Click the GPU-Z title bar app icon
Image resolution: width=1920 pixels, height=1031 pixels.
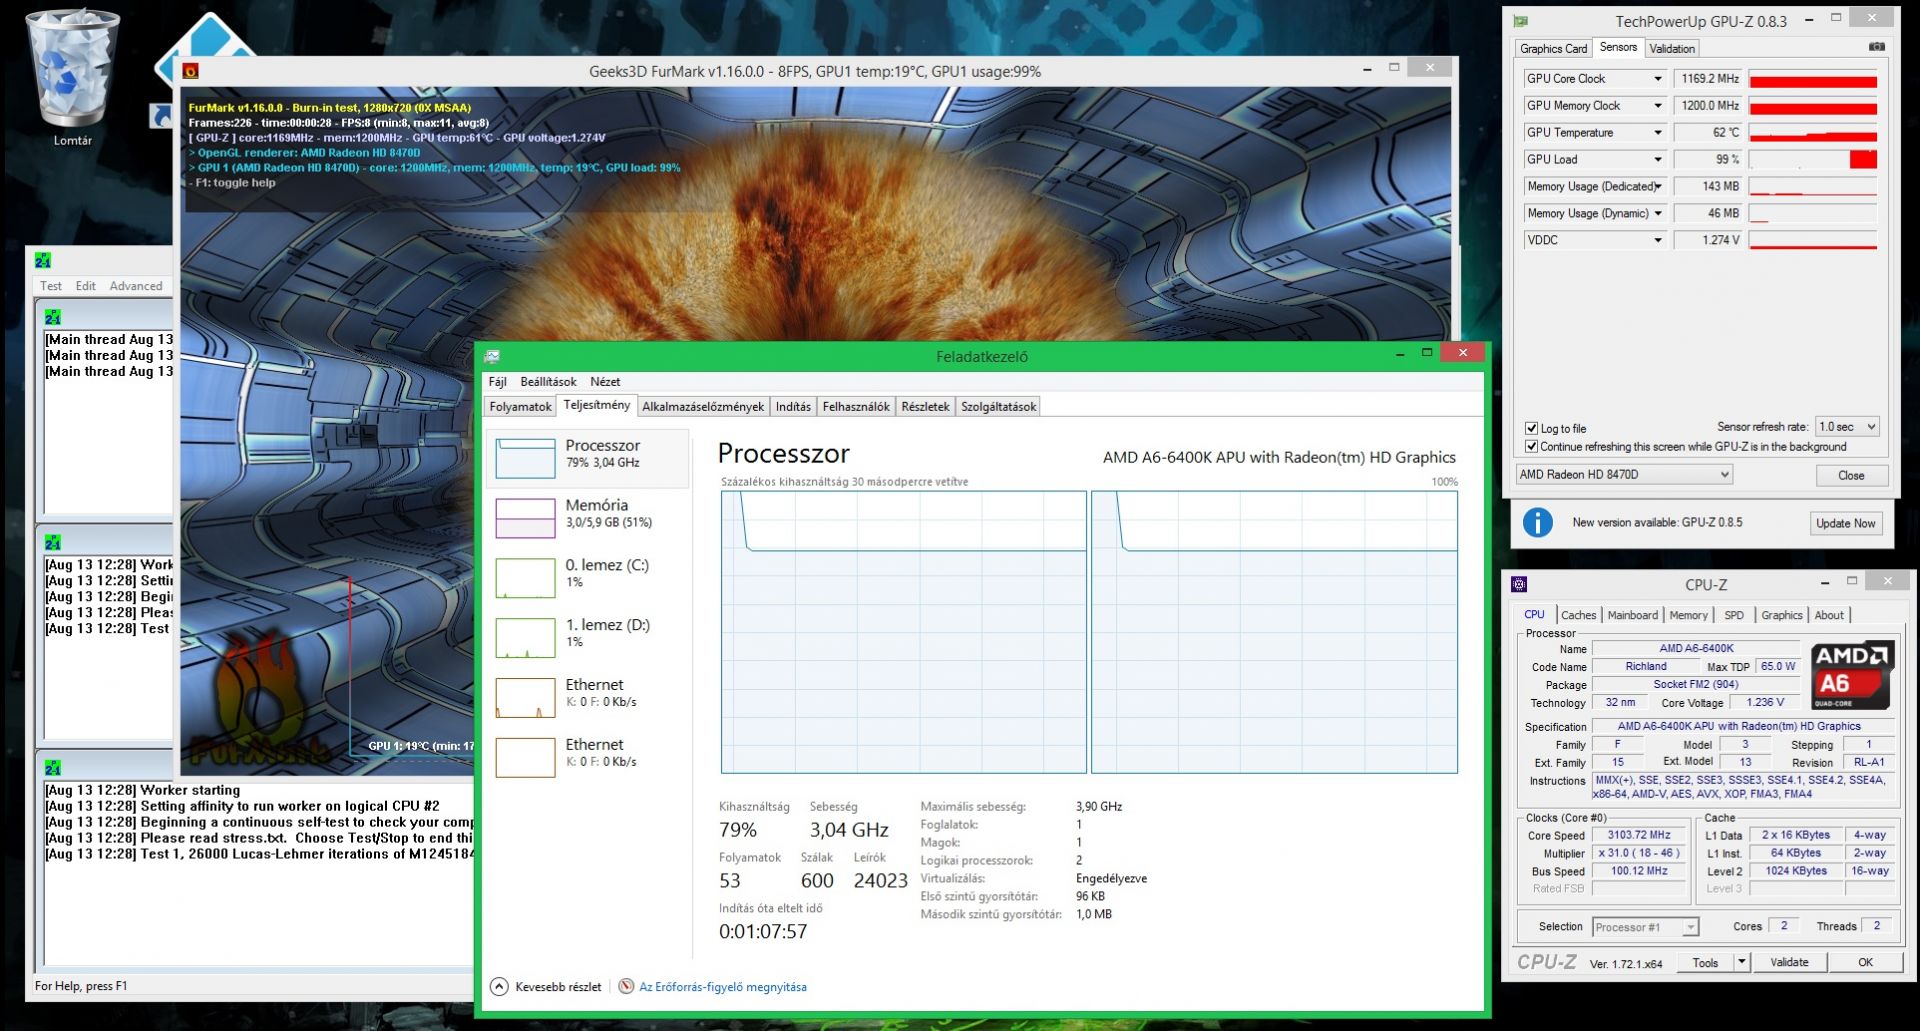[1521, 21]
